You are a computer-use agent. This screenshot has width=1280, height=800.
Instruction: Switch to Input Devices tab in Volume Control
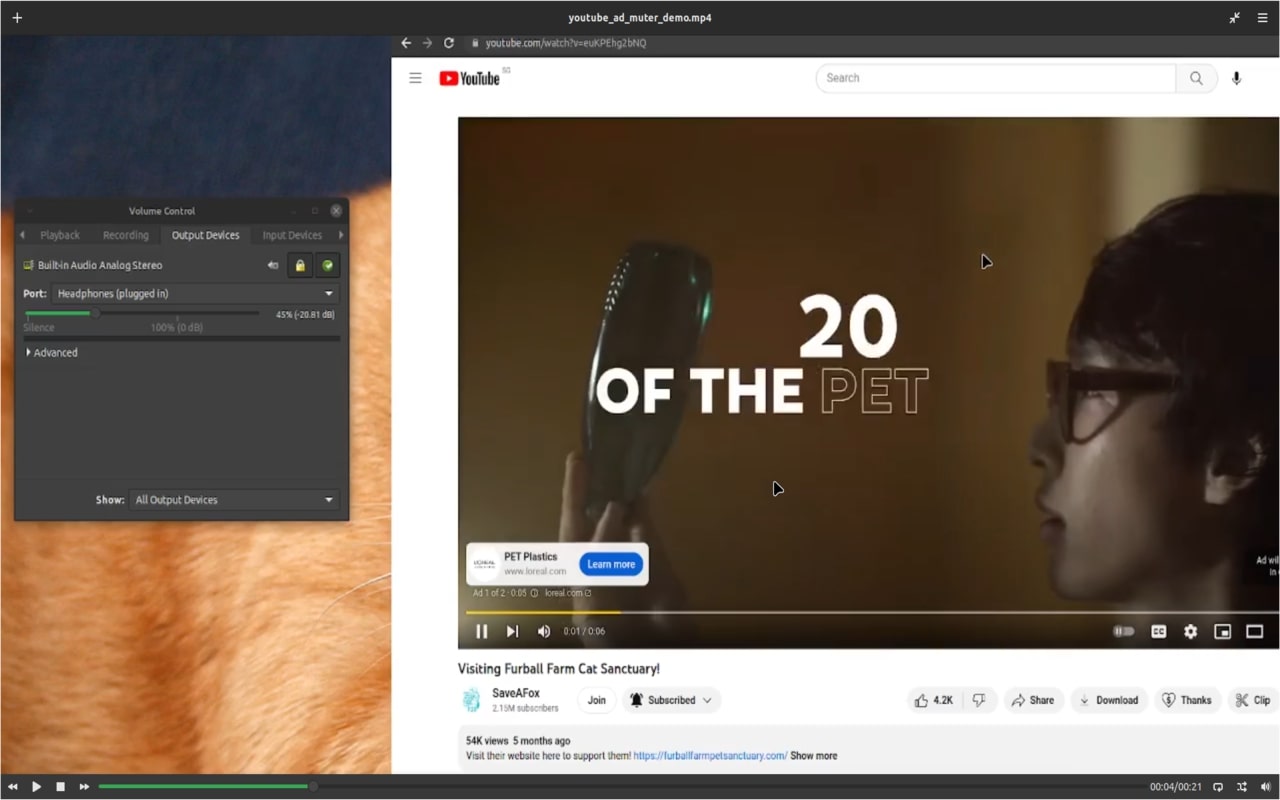292,235
